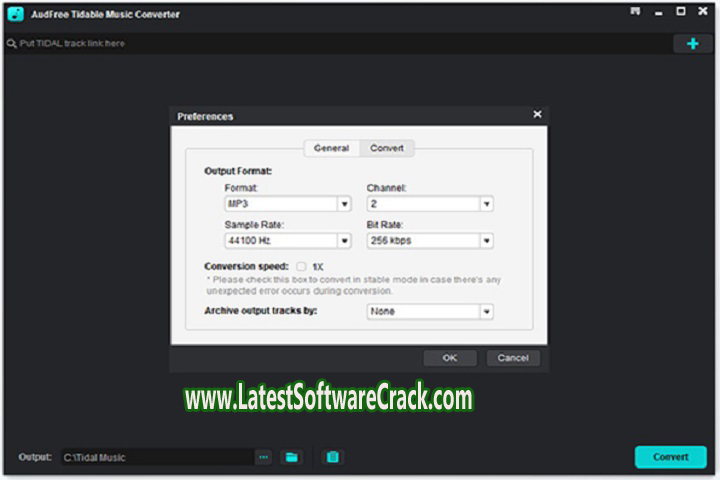Click the output path browse dots button
The height and width of the screenshot is (480, 720).
pyautogui.click(x=264, y=457)
